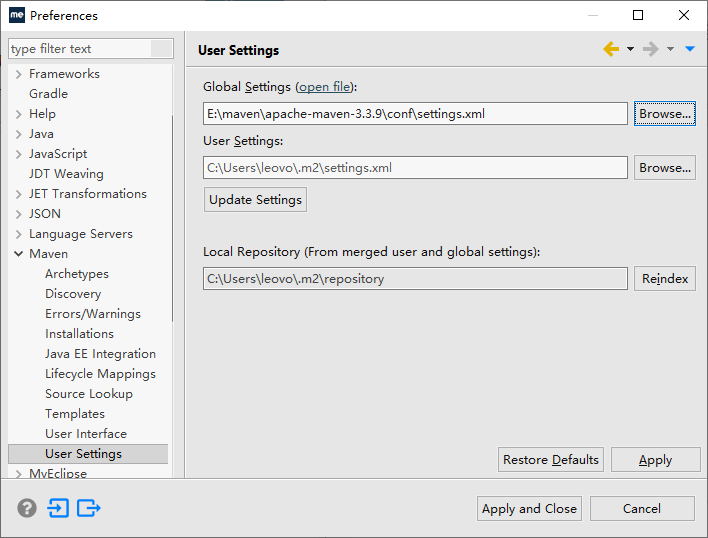Expand the Frameworks tree node
Image resolution: width=708 pixels, height=538 pixels.
click(19, 74)
